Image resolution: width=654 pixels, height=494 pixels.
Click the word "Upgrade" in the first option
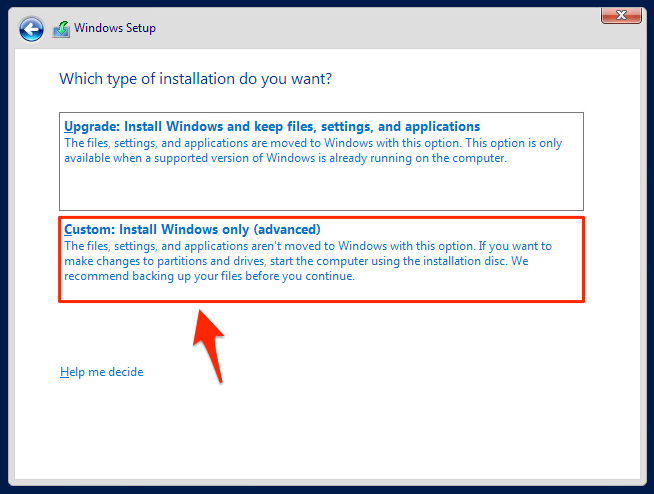click(x=90, y=127)
